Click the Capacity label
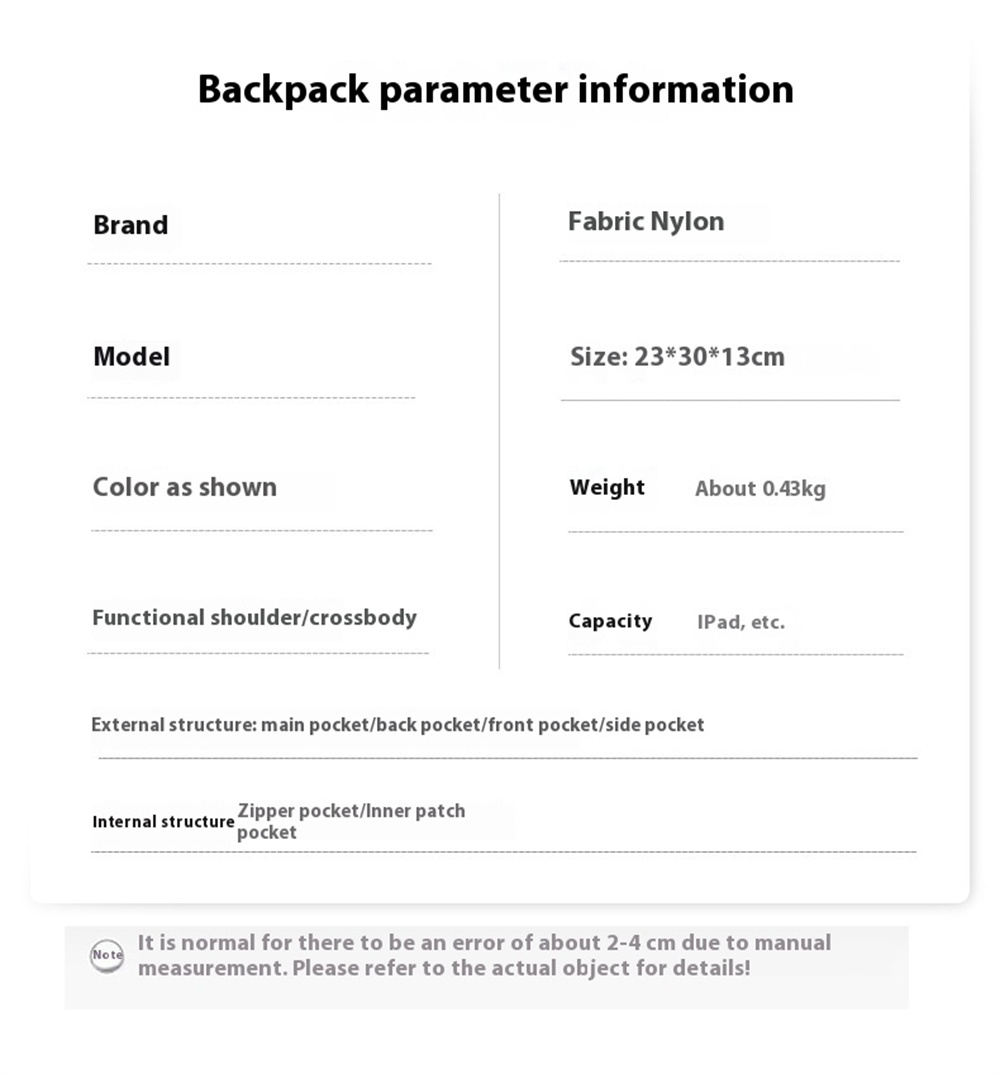 610,621
